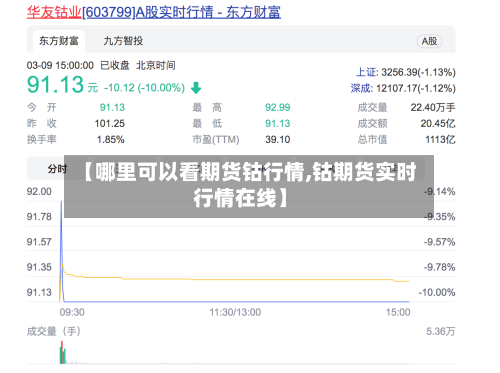Click the 92.00 price axis label

pos(39,192)
